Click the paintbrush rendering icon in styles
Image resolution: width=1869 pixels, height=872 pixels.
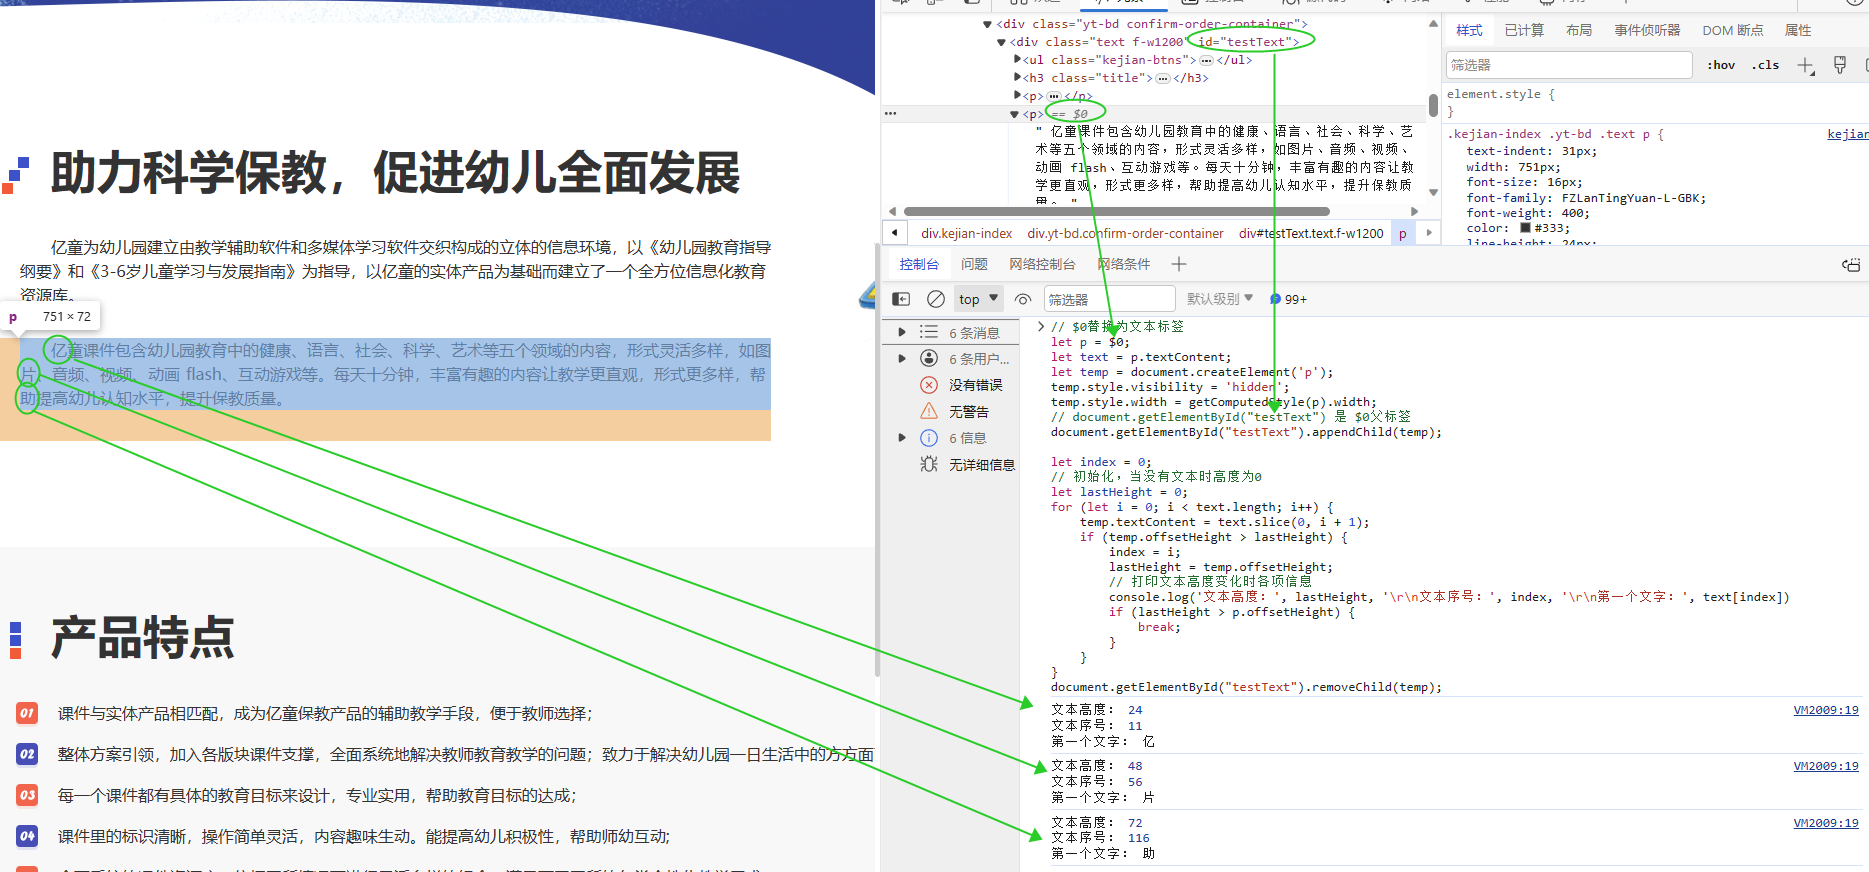pos(1840,65)
